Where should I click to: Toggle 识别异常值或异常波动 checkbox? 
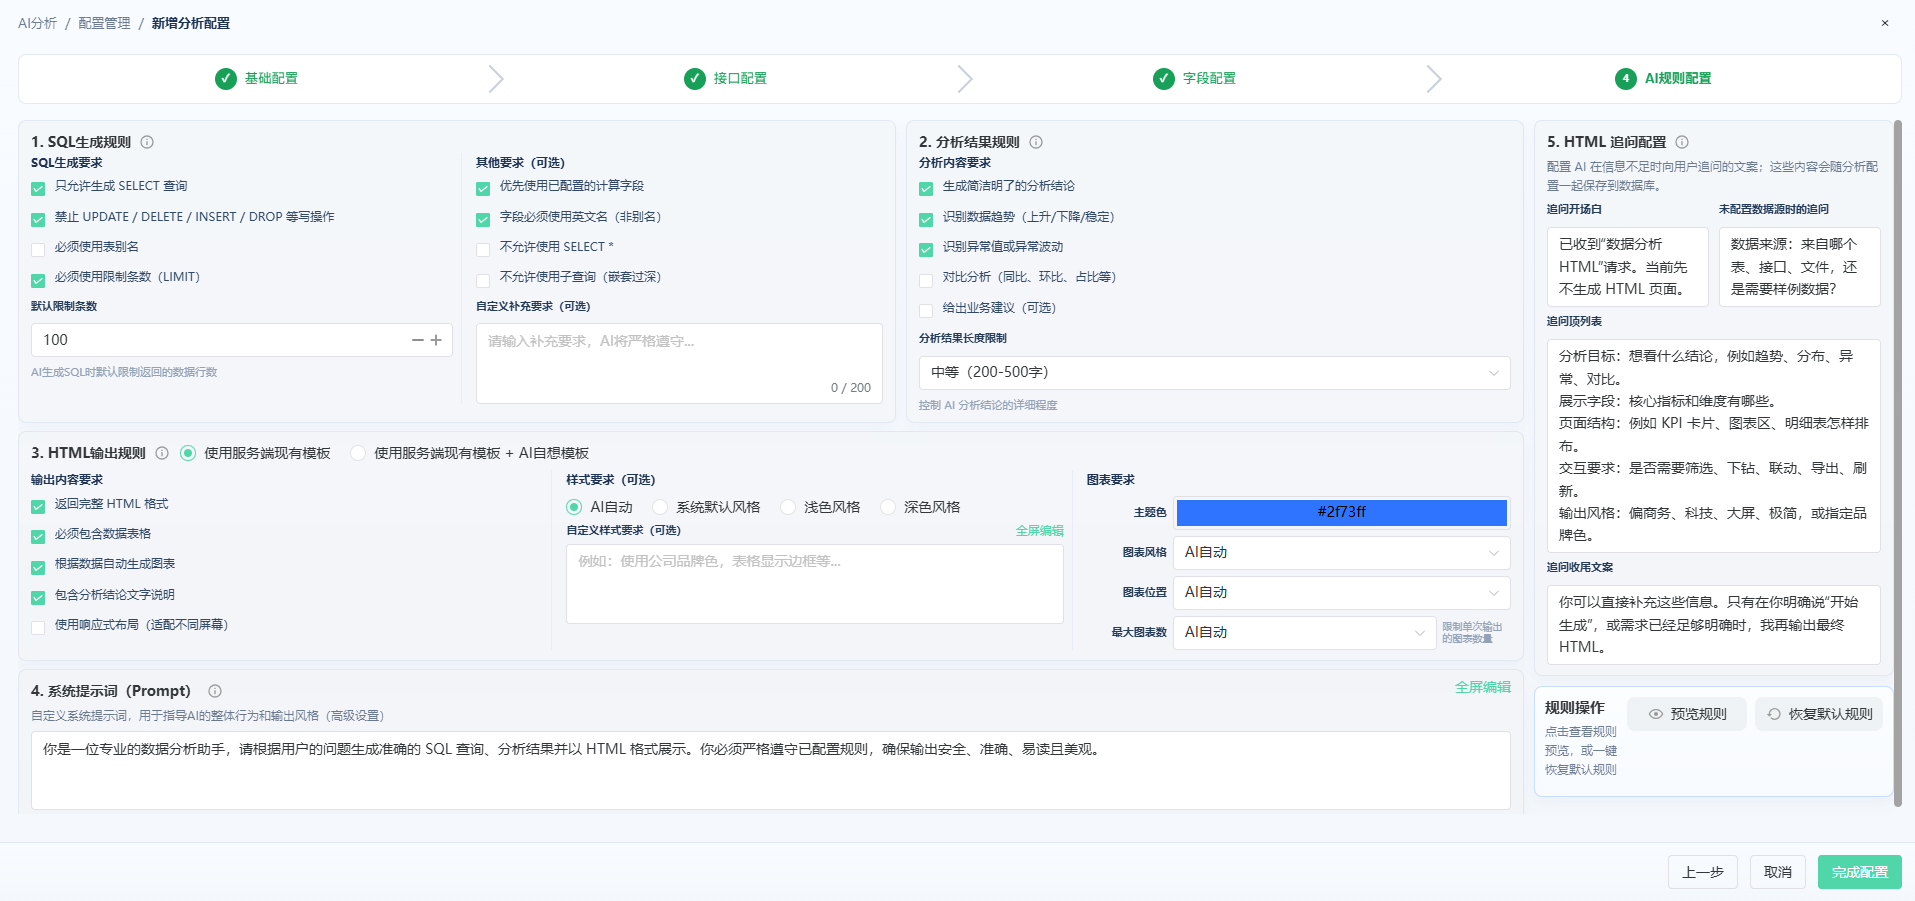(x=926, y=249)
